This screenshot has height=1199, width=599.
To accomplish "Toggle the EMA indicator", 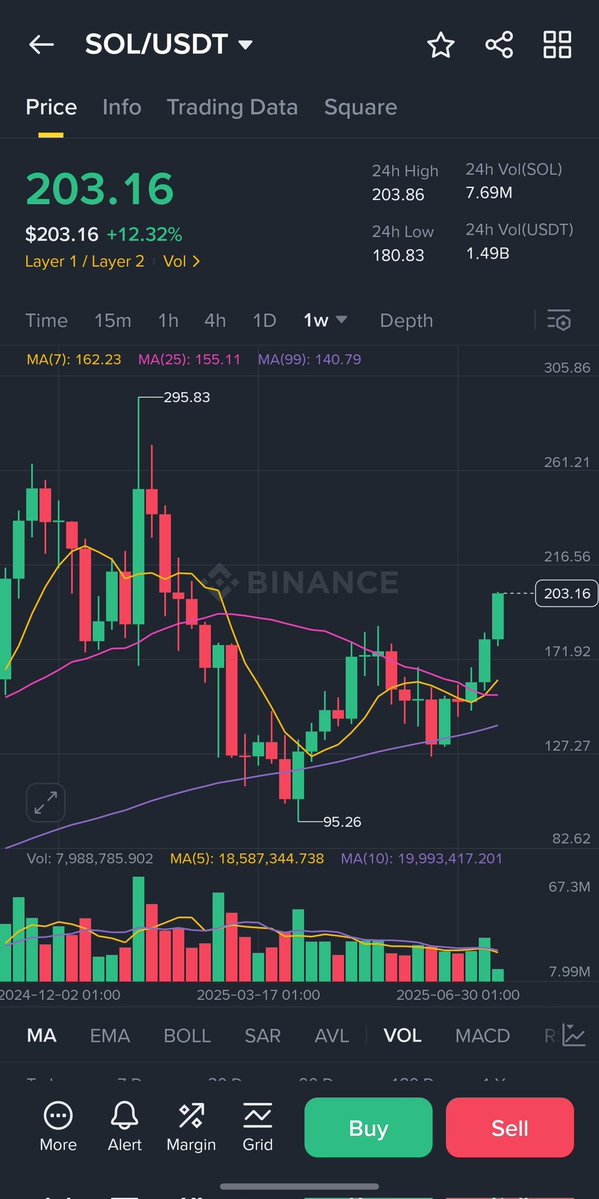I will [x=110, y=1035].
